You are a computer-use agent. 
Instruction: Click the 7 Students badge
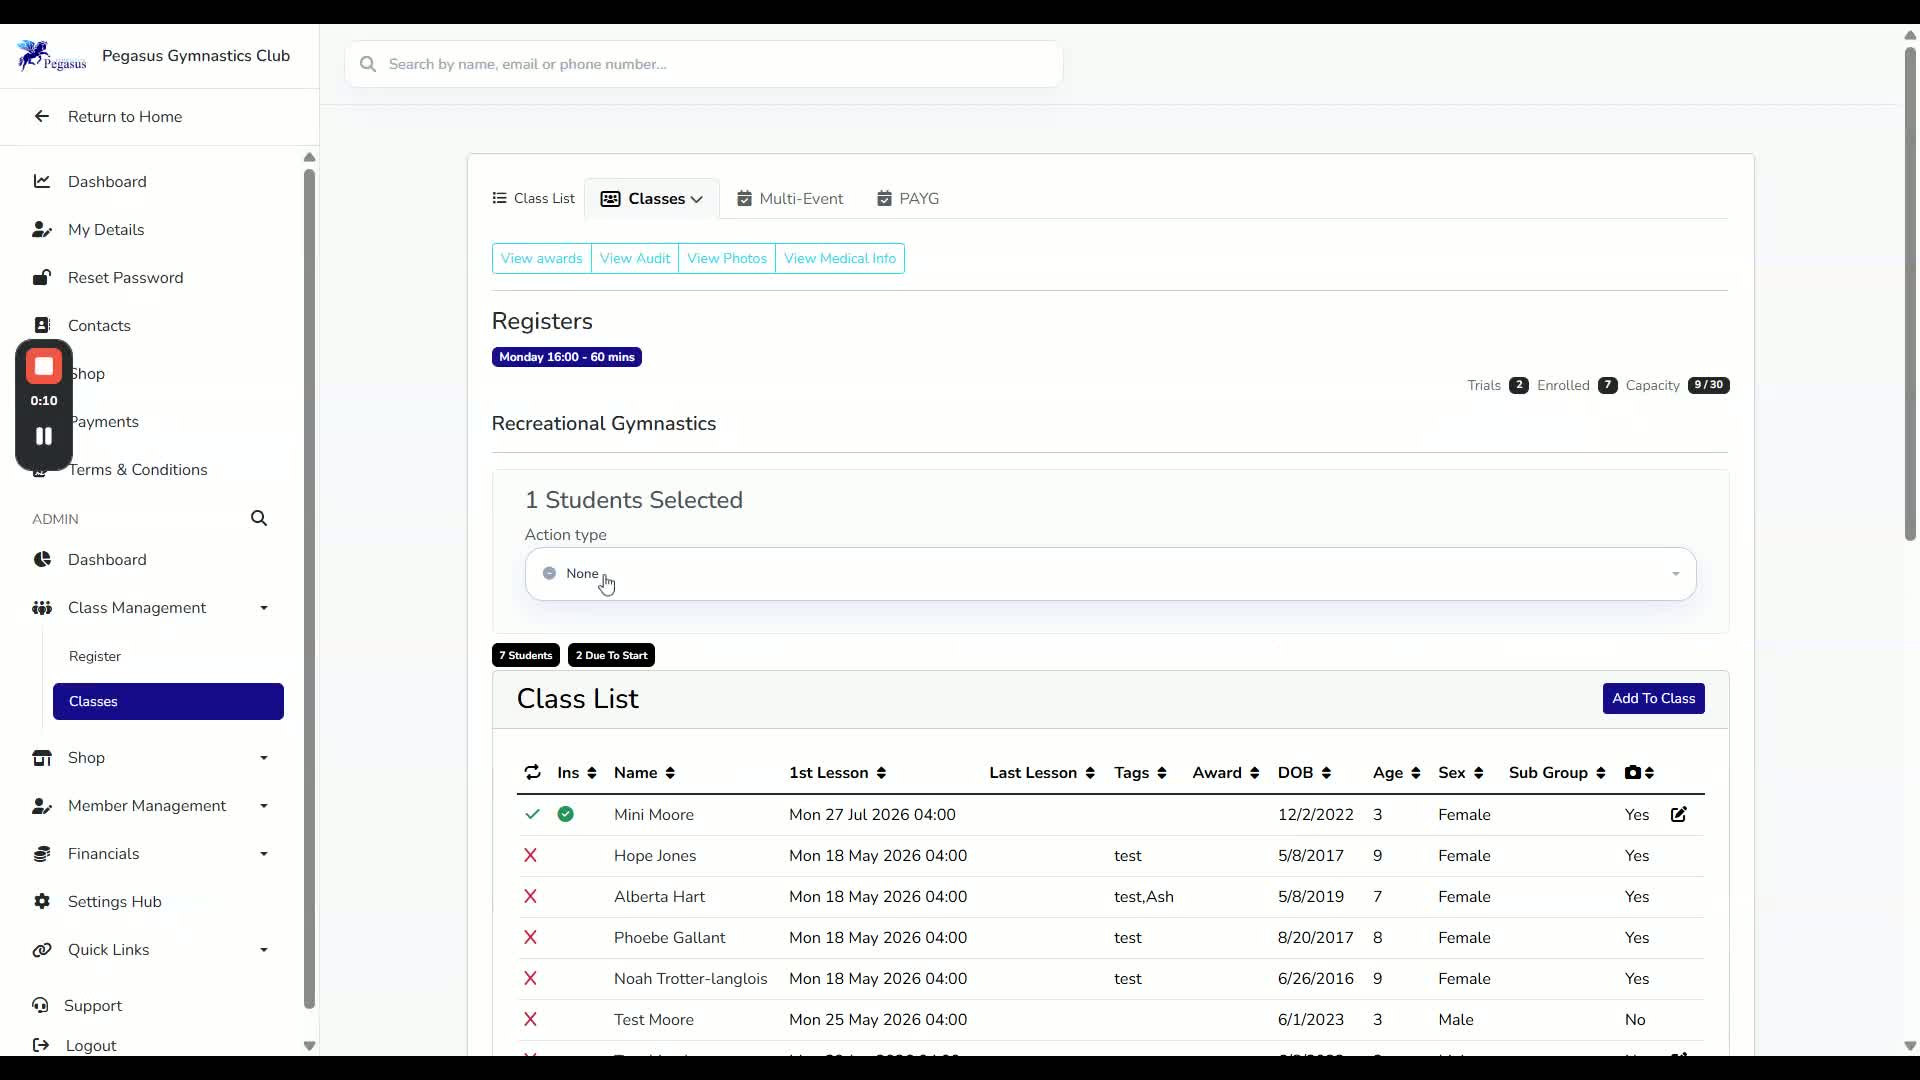click(525, 655)
